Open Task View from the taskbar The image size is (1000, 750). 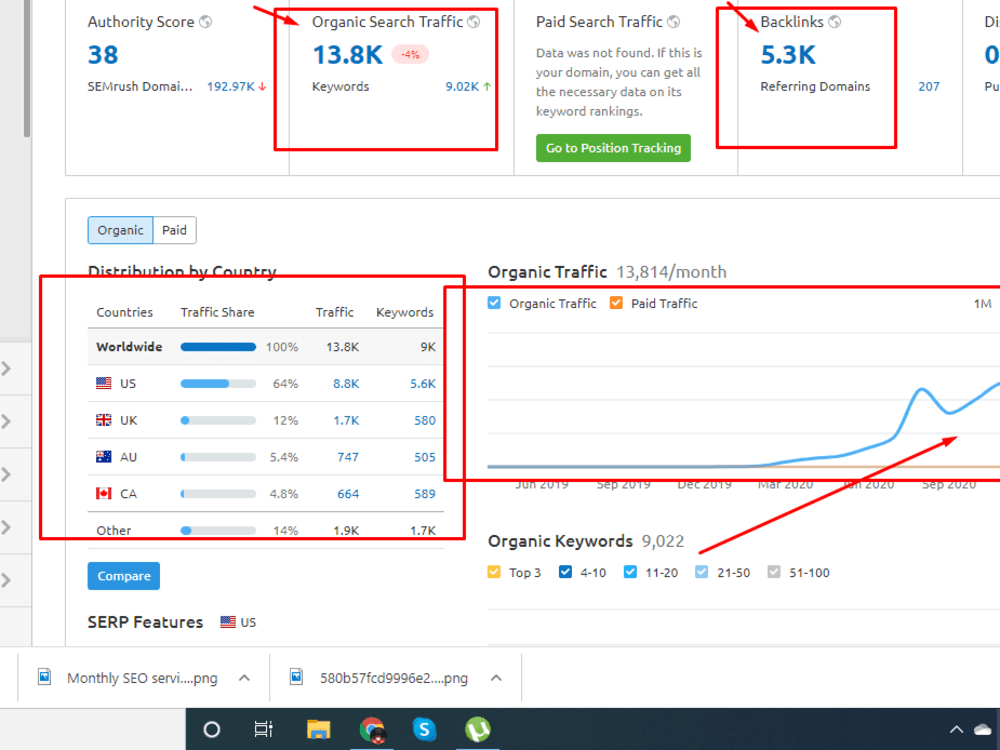tap(263, 729)
